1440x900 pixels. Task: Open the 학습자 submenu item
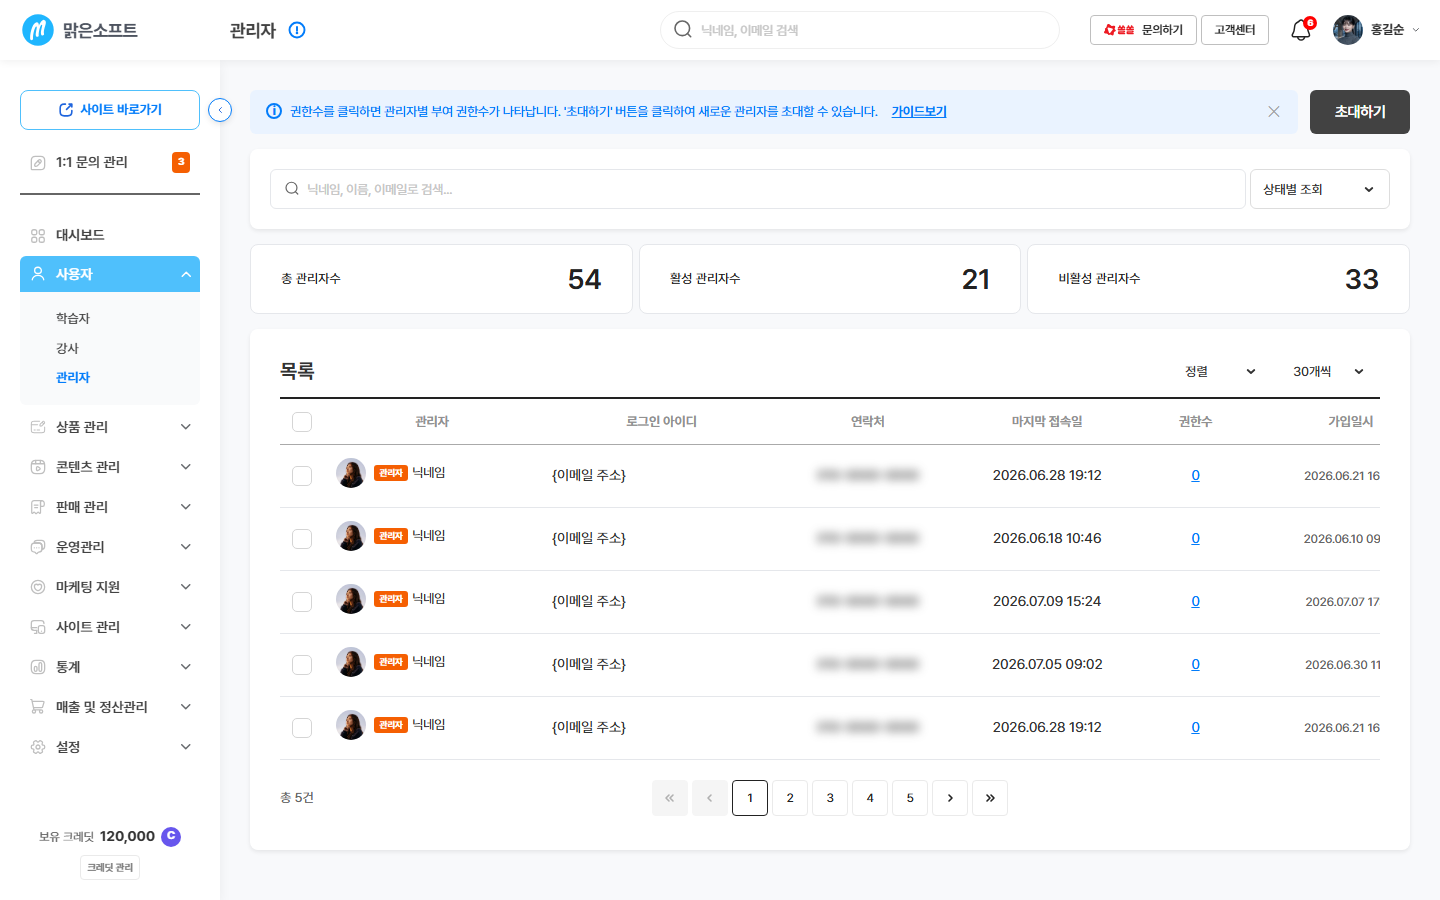73,318
